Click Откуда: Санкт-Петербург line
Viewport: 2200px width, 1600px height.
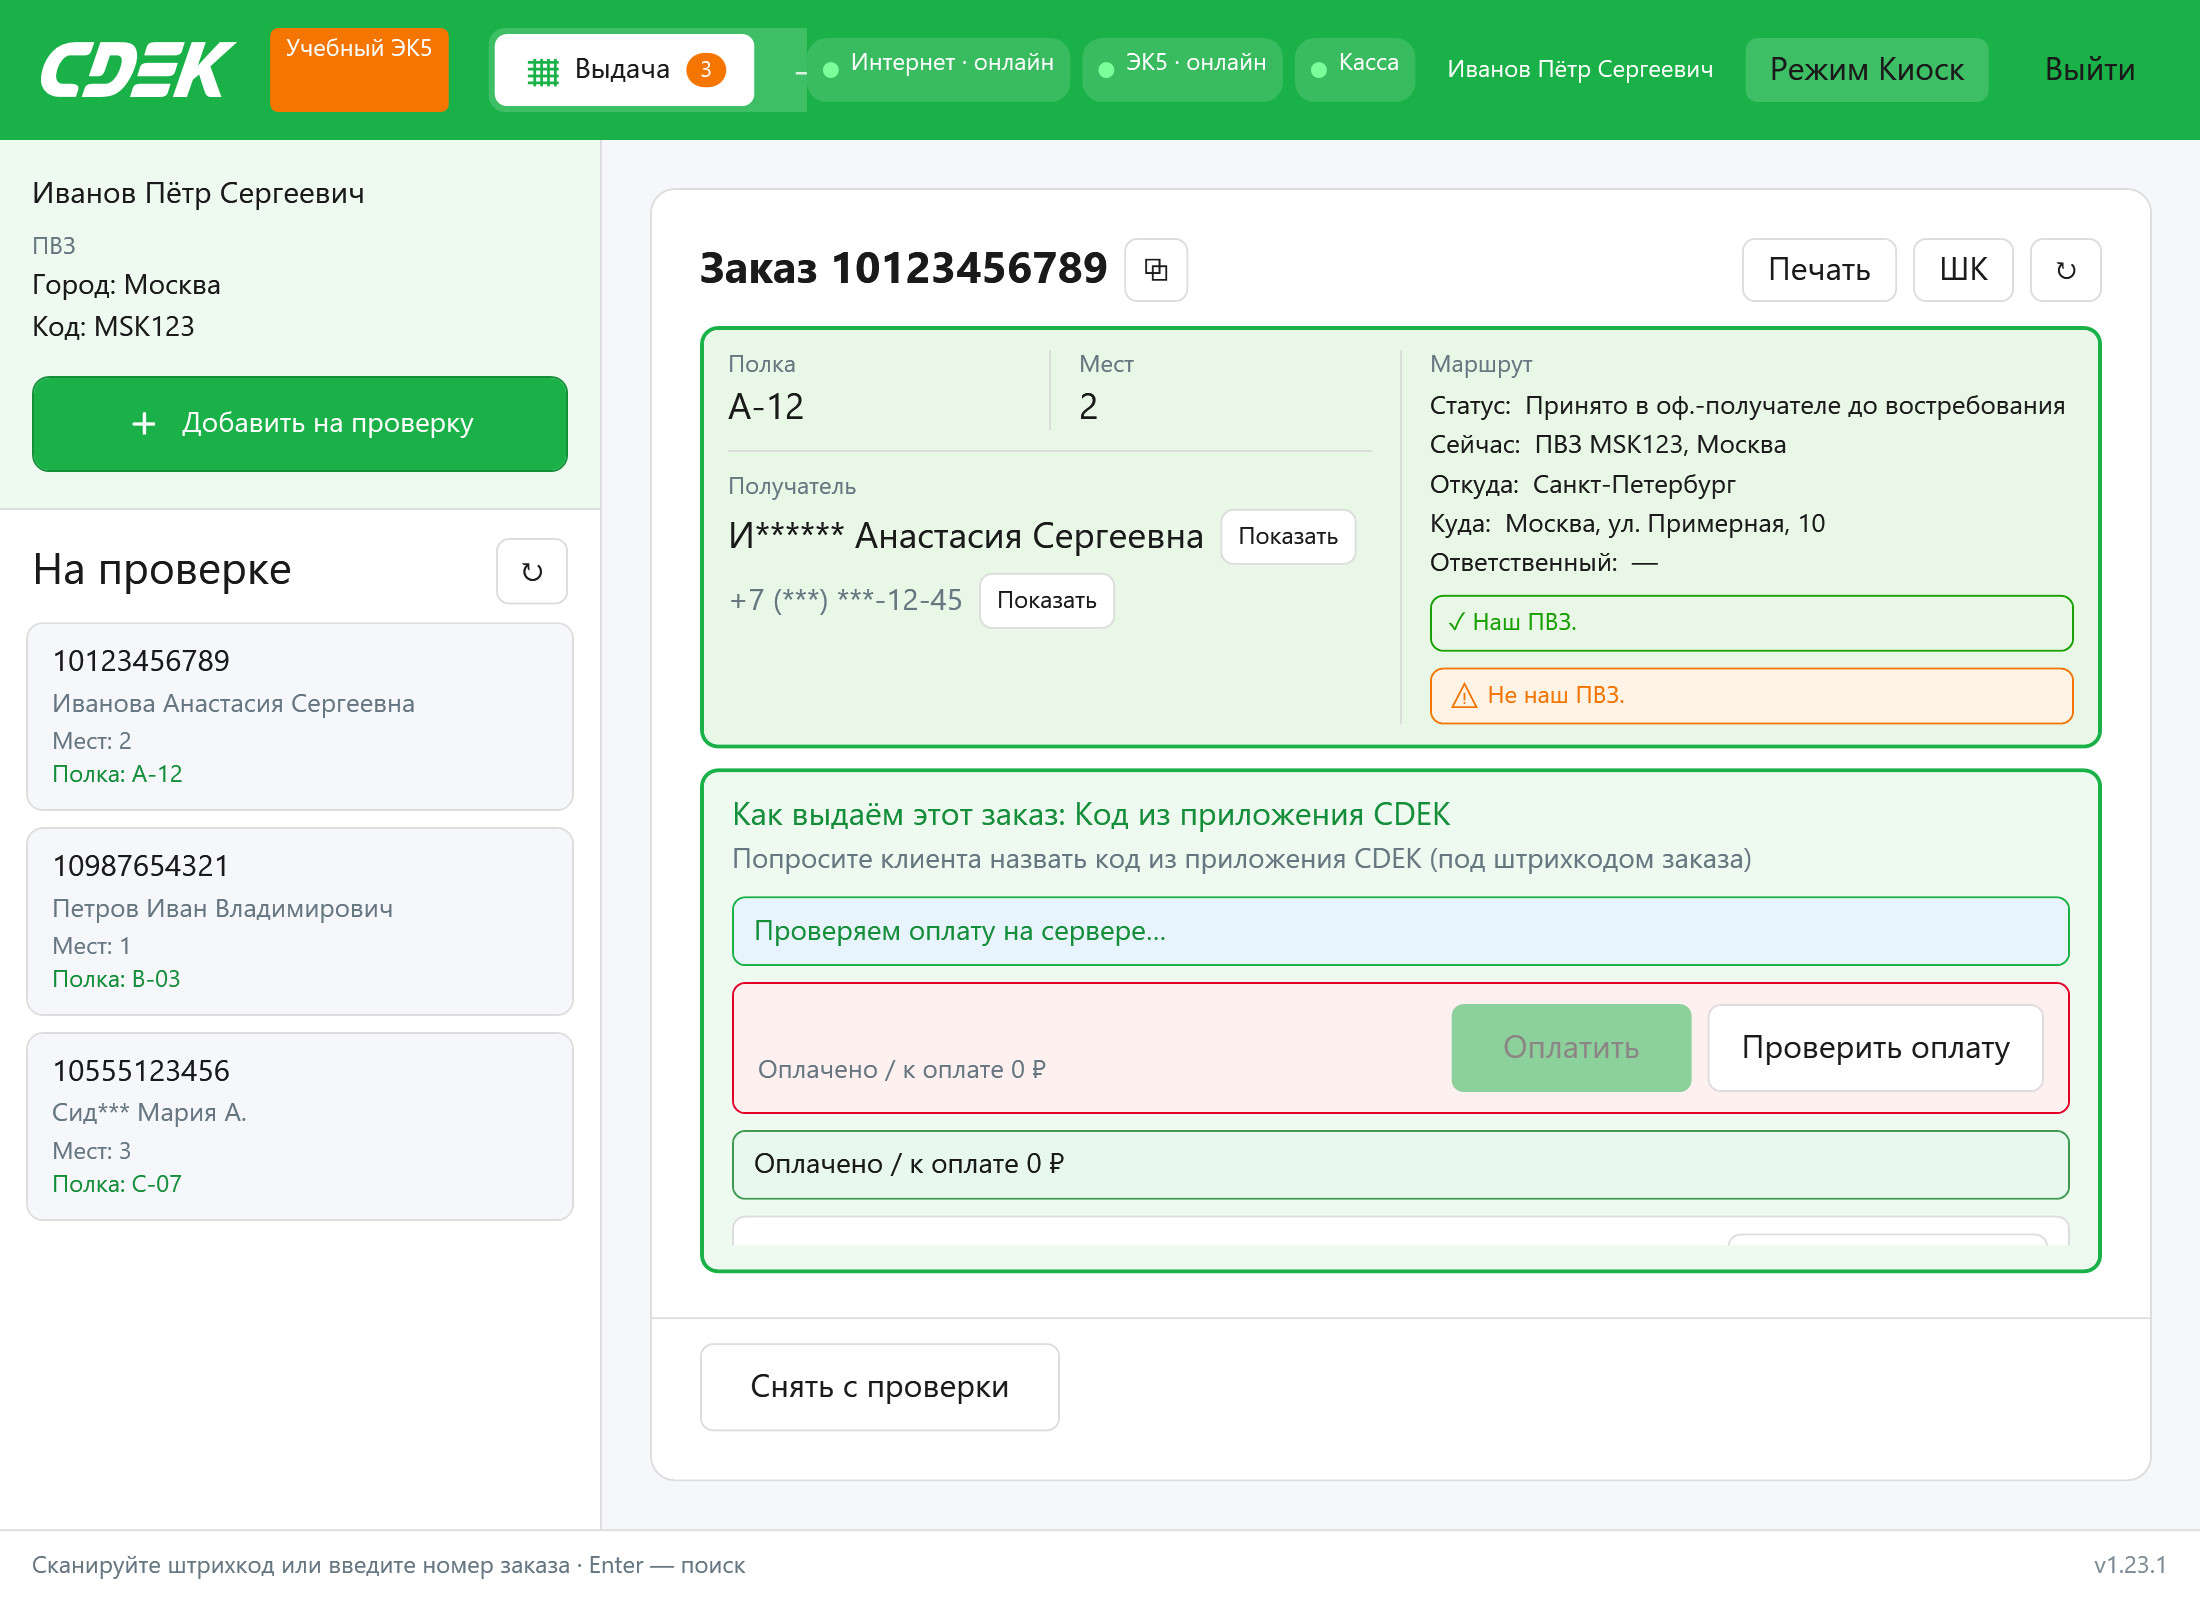[x=1583, y=485]
